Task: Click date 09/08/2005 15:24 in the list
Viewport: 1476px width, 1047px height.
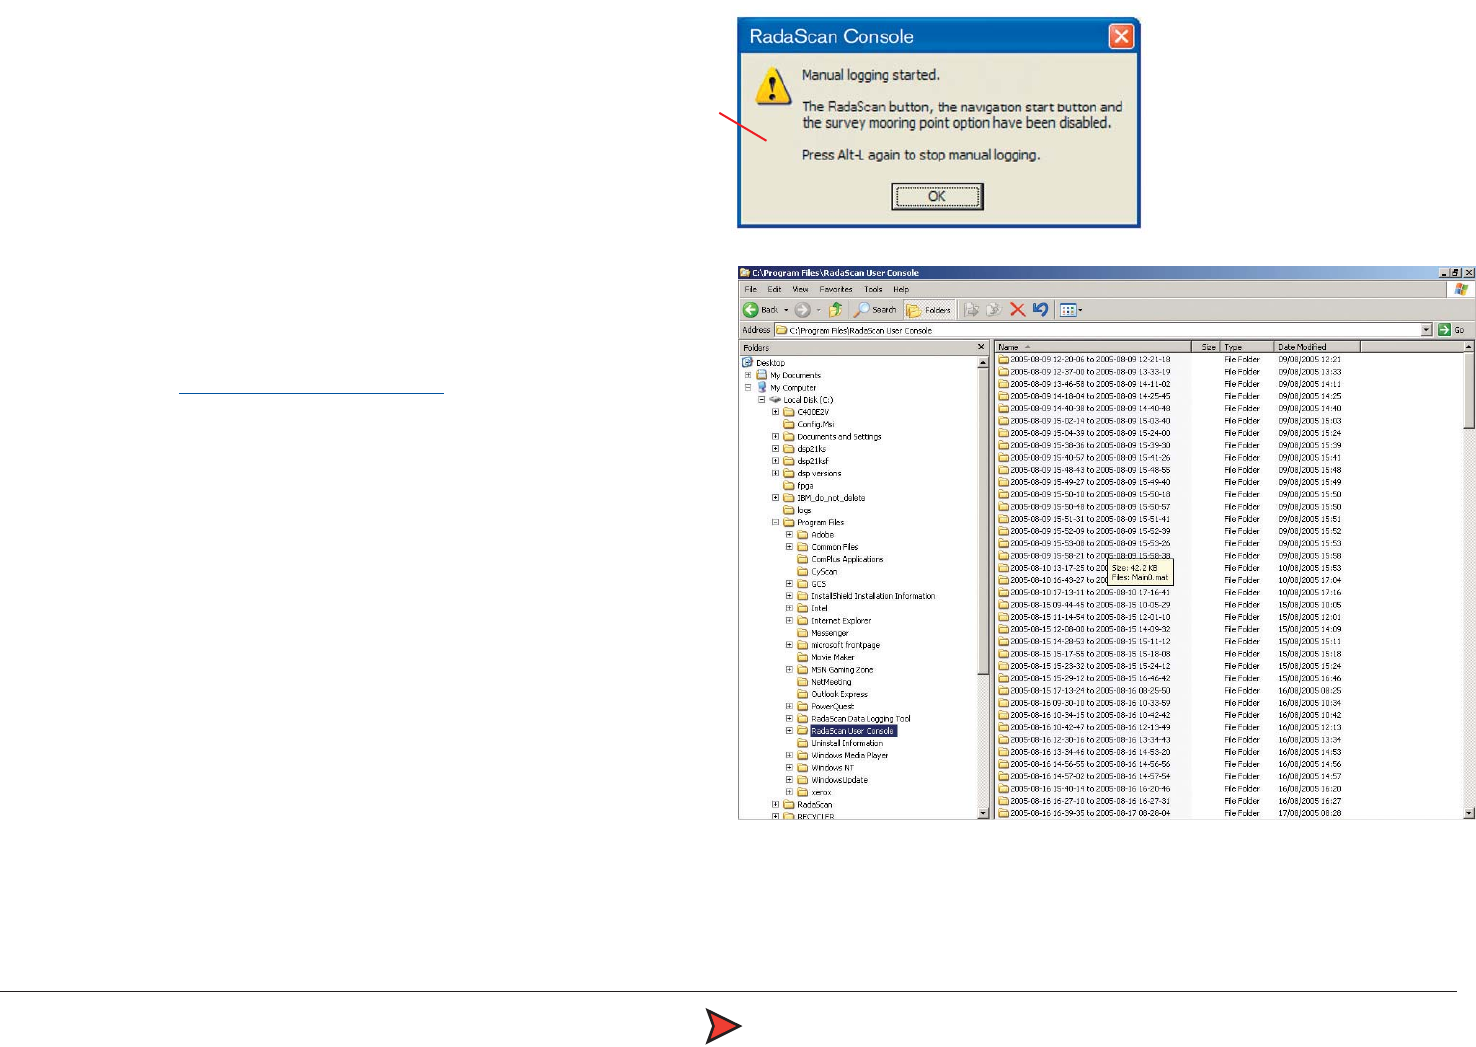Action: (x=1309, y=433)
